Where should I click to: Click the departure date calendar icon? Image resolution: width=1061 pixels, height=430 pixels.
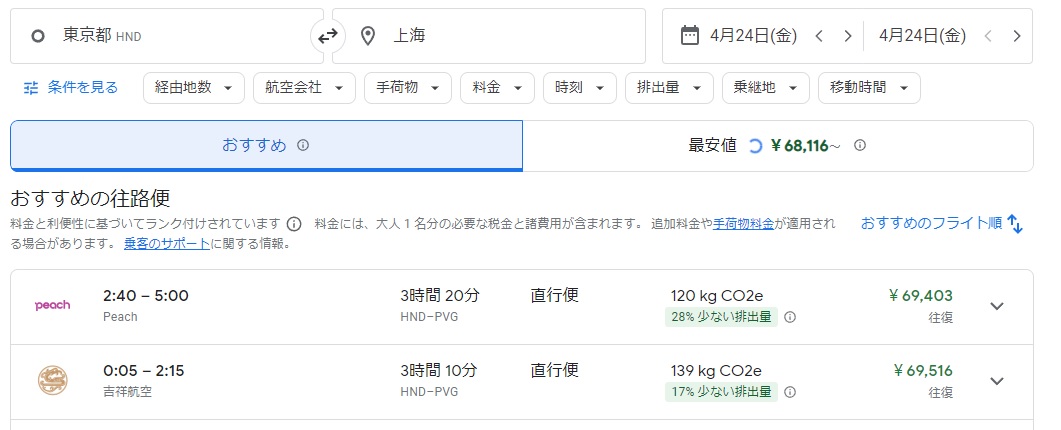(x=689, y=36)
